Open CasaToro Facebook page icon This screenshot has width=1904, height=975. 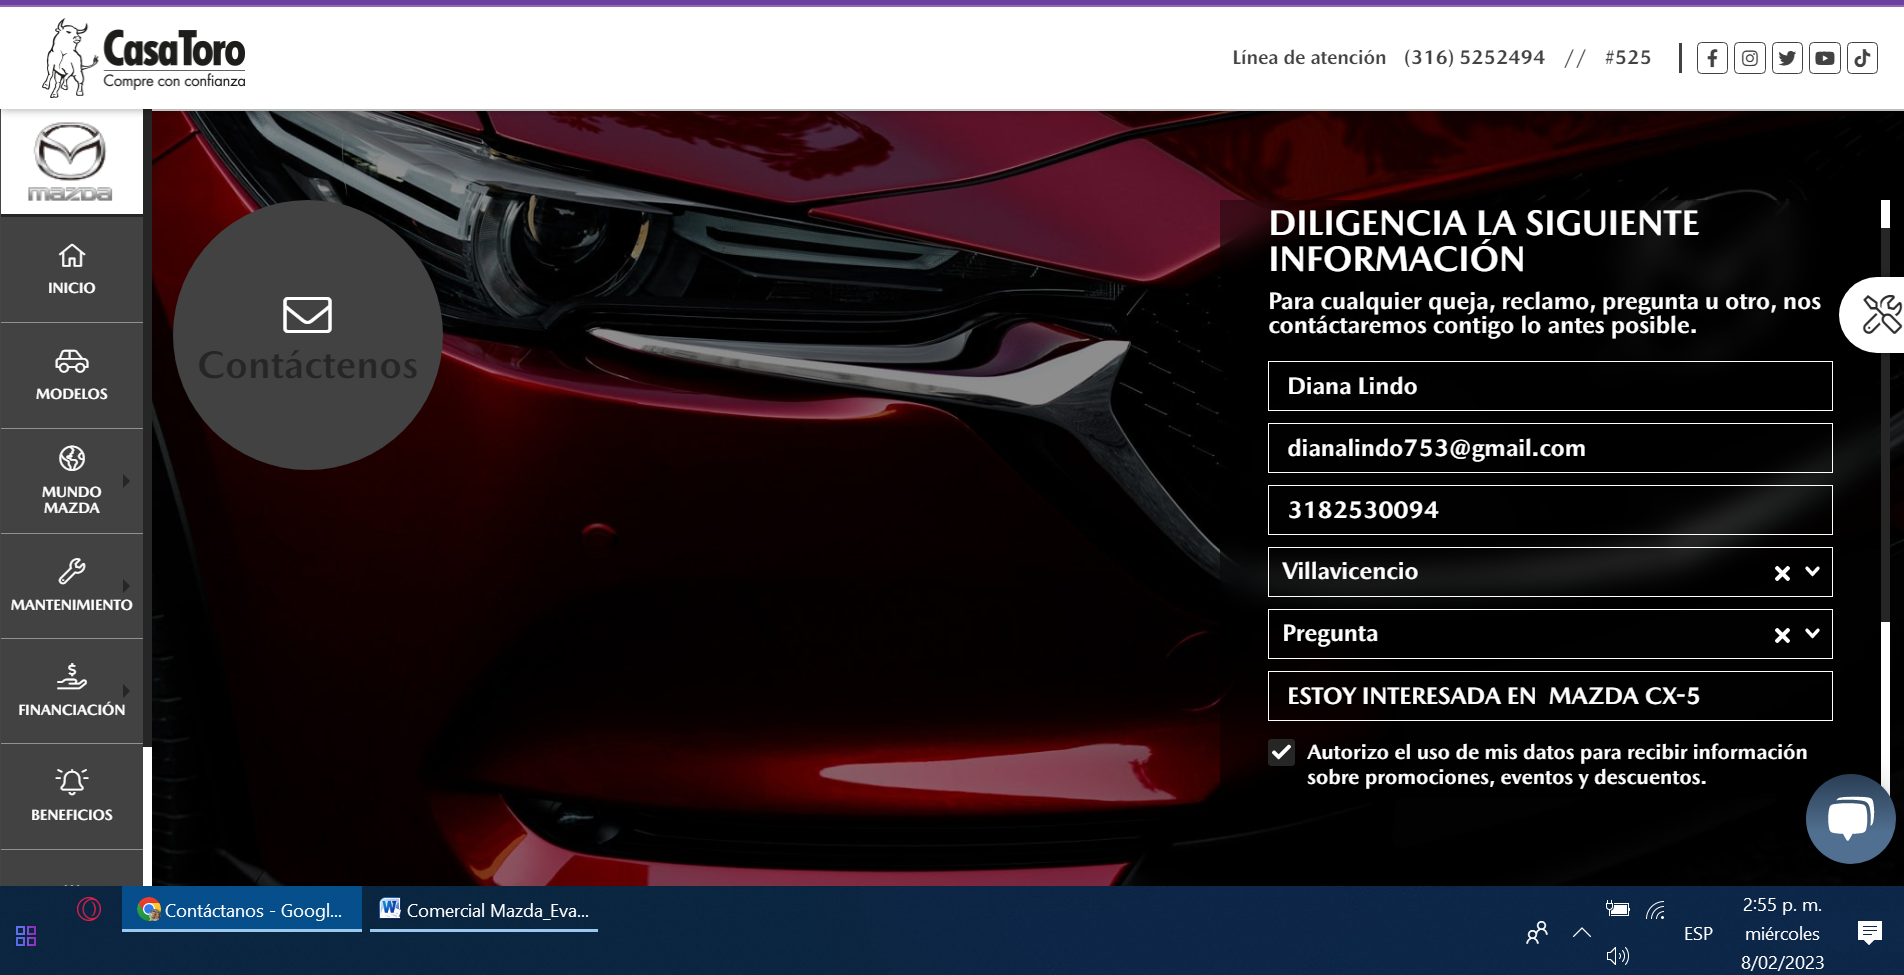1712,58
